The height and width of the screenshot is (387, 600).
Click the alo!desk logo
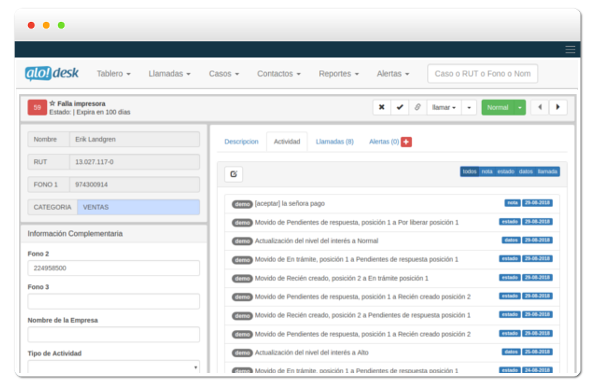click(x=52, y=73)
